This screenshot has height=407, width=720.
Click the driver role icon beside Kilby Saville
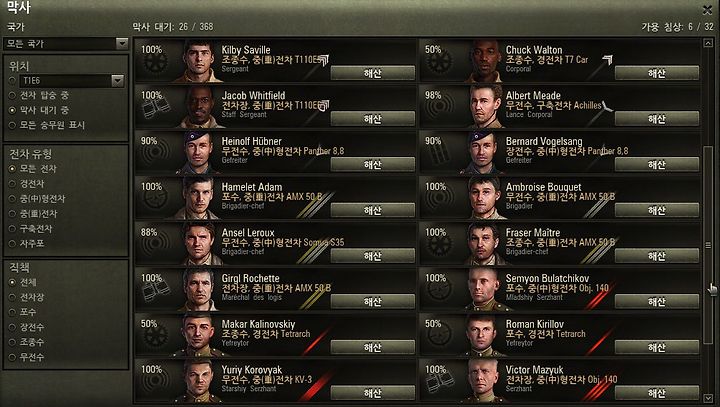(x=155, y=63)
